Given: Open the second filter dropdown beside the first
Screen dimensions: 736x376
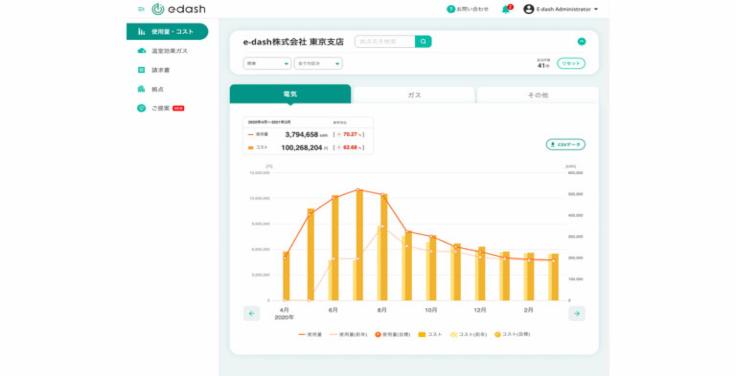Looking at the screenshot, I should point(318,63).
